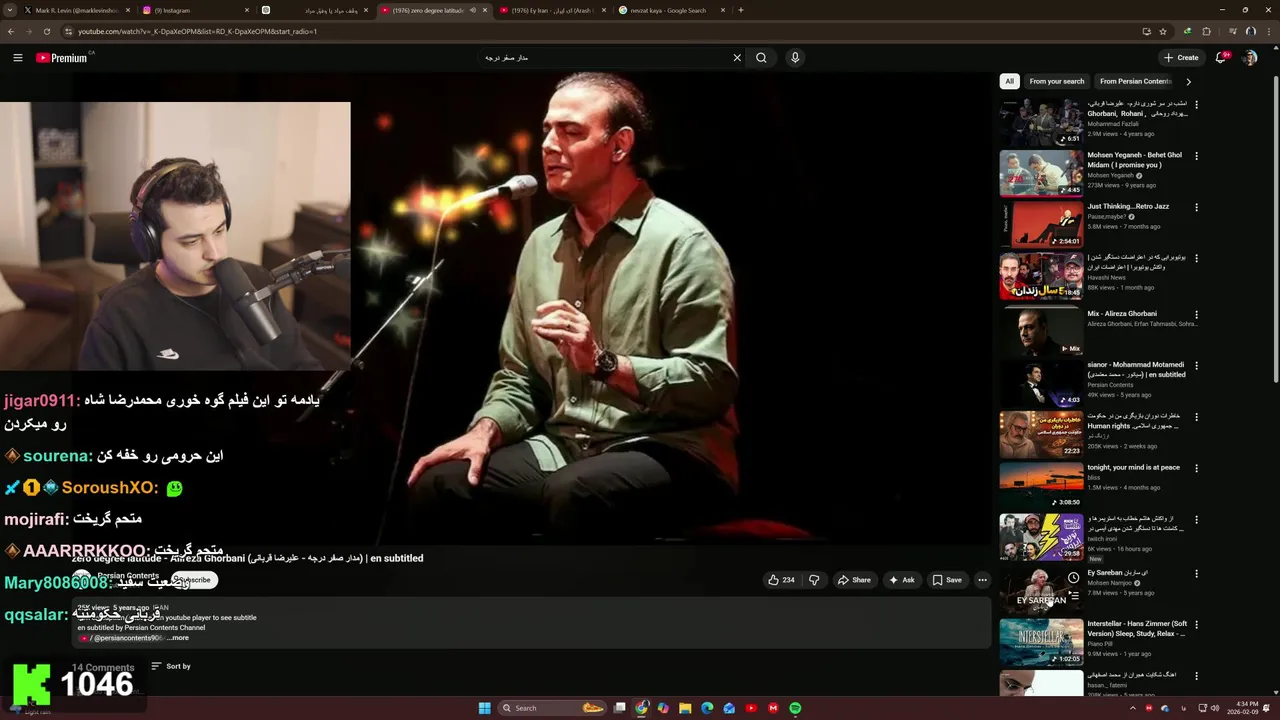This screenshot has width=1280, height=720.
Task: Open the YouTube hamburger guide menu
Action: click(x=18, y=58)
